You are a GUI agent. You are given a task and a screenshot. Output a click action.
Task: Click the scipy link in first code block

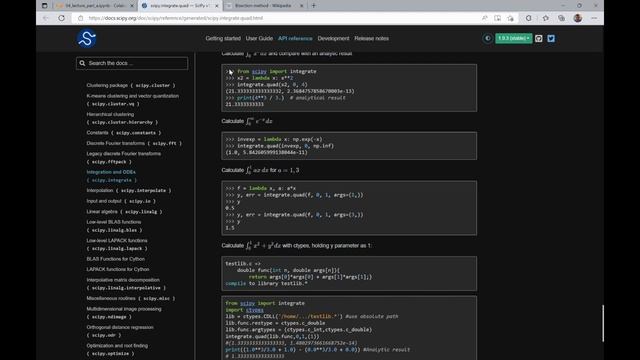259,71
